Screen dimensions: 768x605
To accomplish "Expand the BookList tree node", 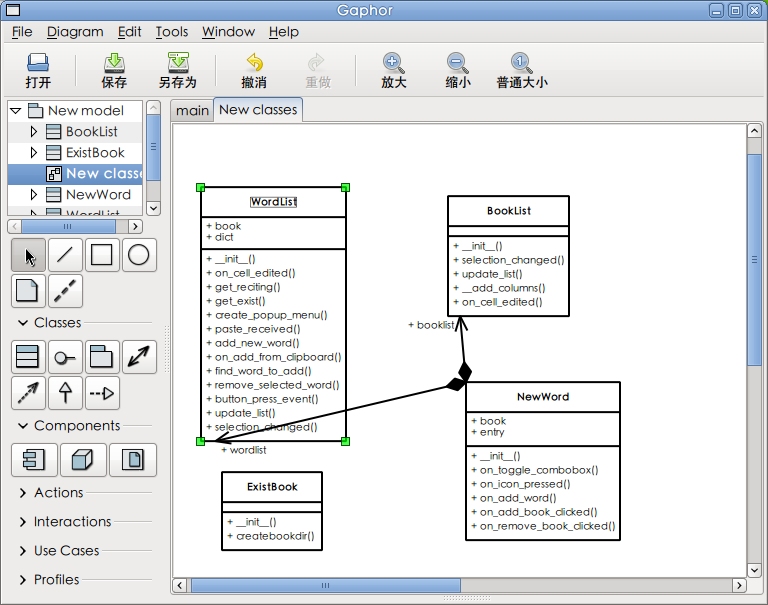I will (33, 132).
